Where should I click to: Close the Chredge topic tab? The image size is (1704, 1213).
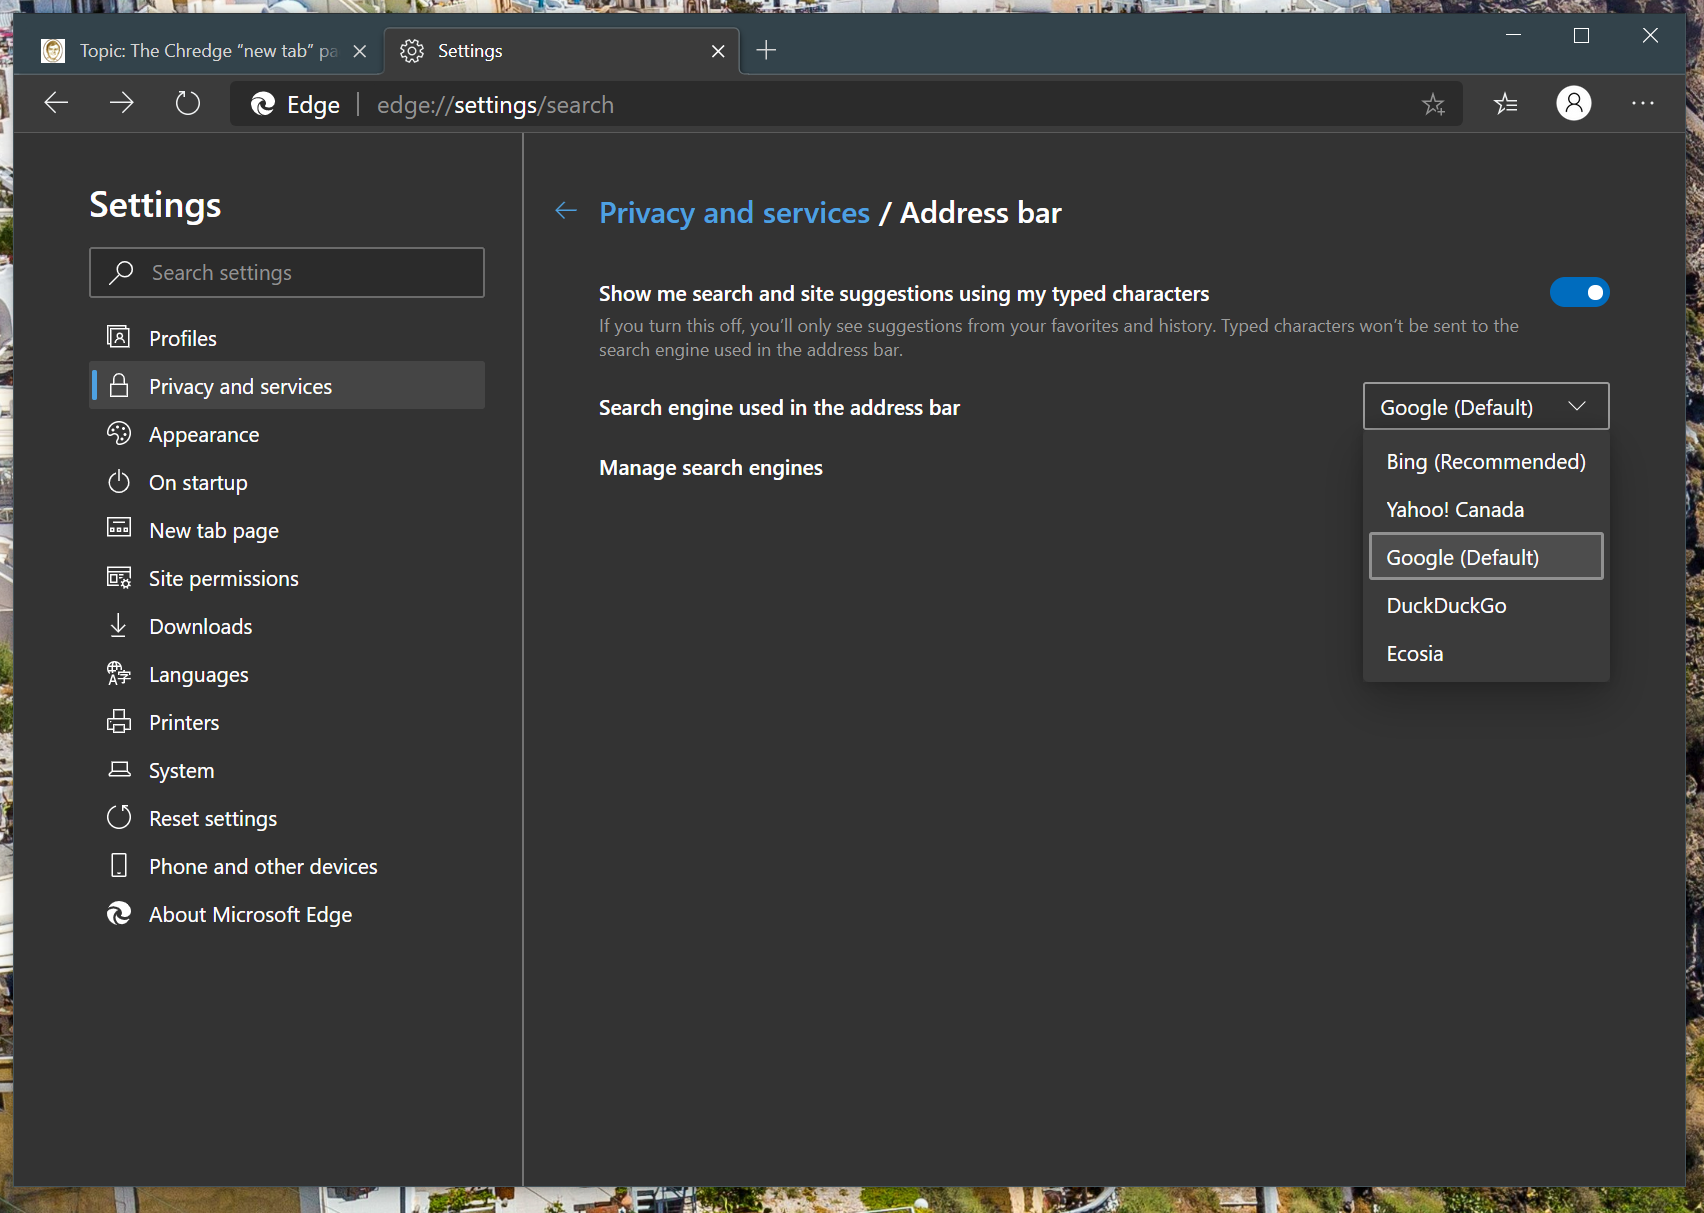coord(360,51)
